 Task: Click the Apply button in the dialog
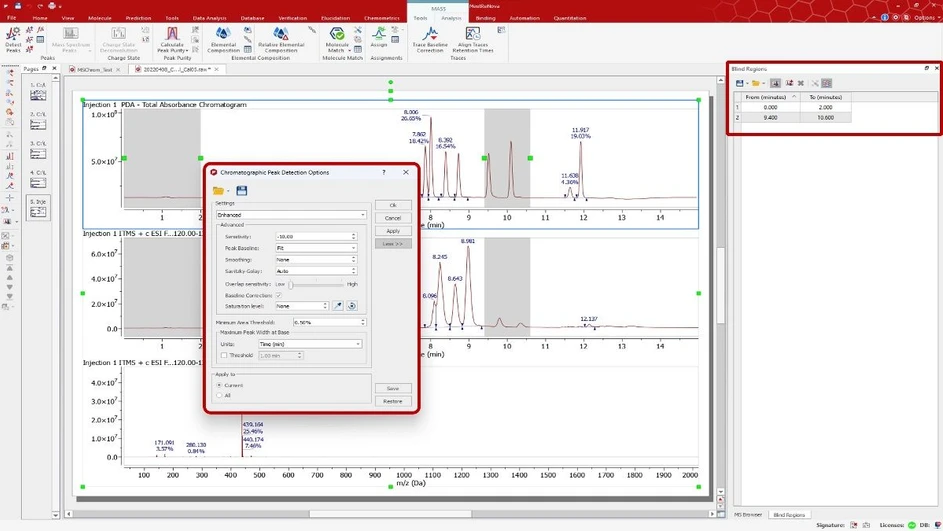[393, 231]
